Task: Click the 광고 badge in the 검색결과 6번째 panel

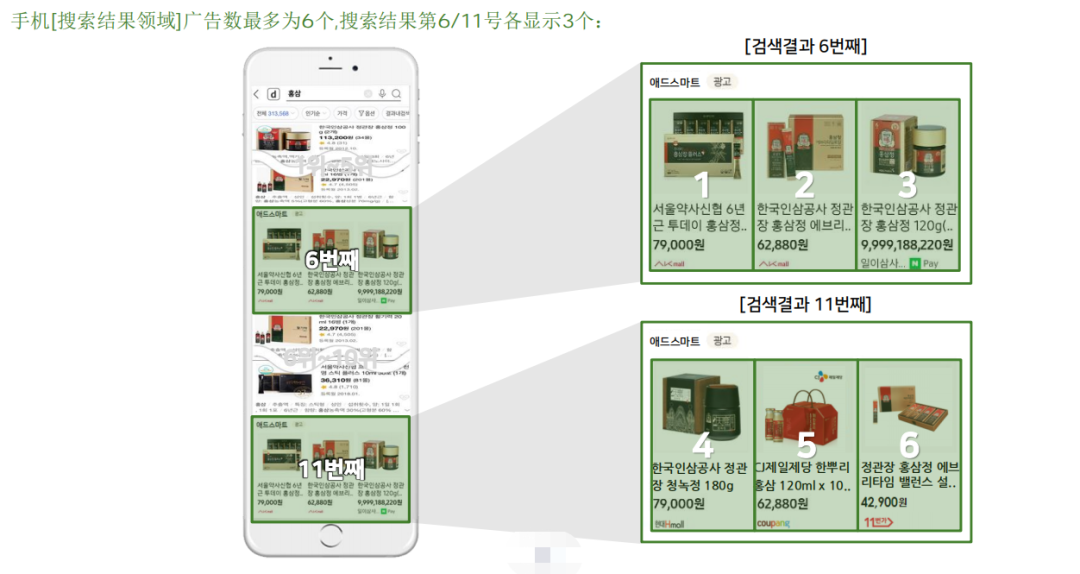Action: (x=722, y=82)
